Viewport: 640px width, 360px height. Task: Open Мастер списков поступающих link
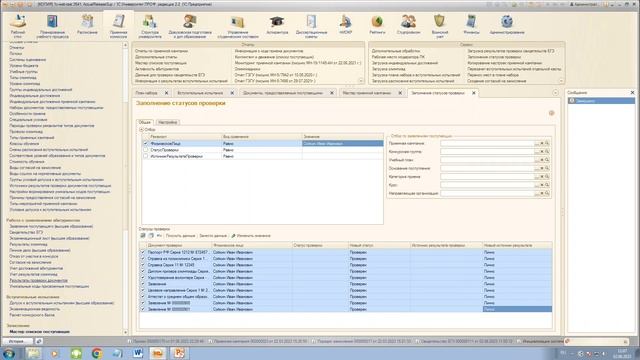(x=39, y=332)
